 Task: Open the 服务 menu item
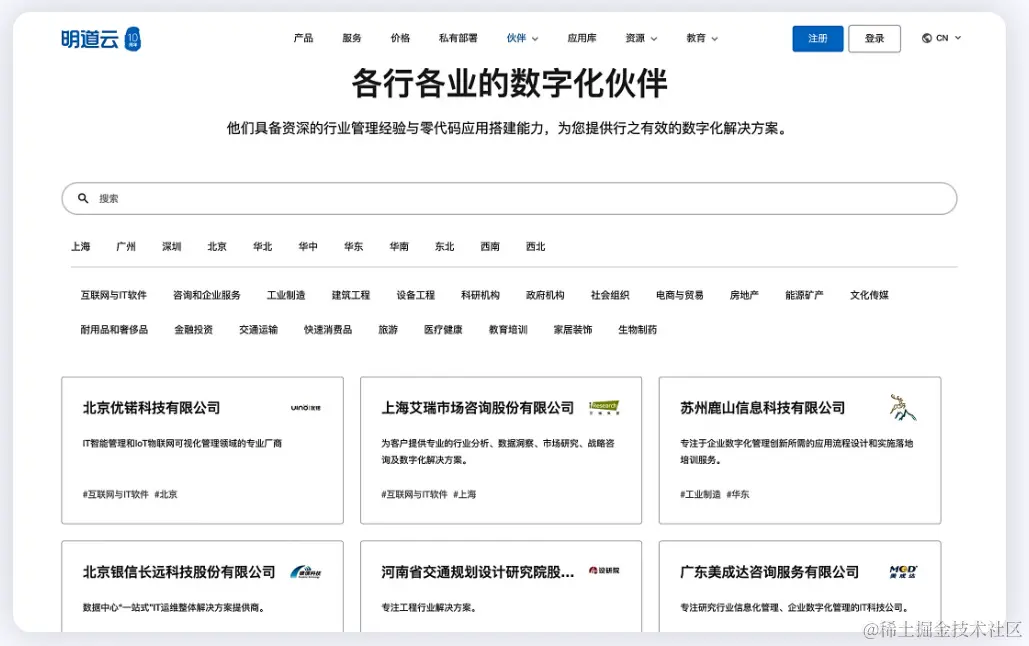click(x=352, y=38)
